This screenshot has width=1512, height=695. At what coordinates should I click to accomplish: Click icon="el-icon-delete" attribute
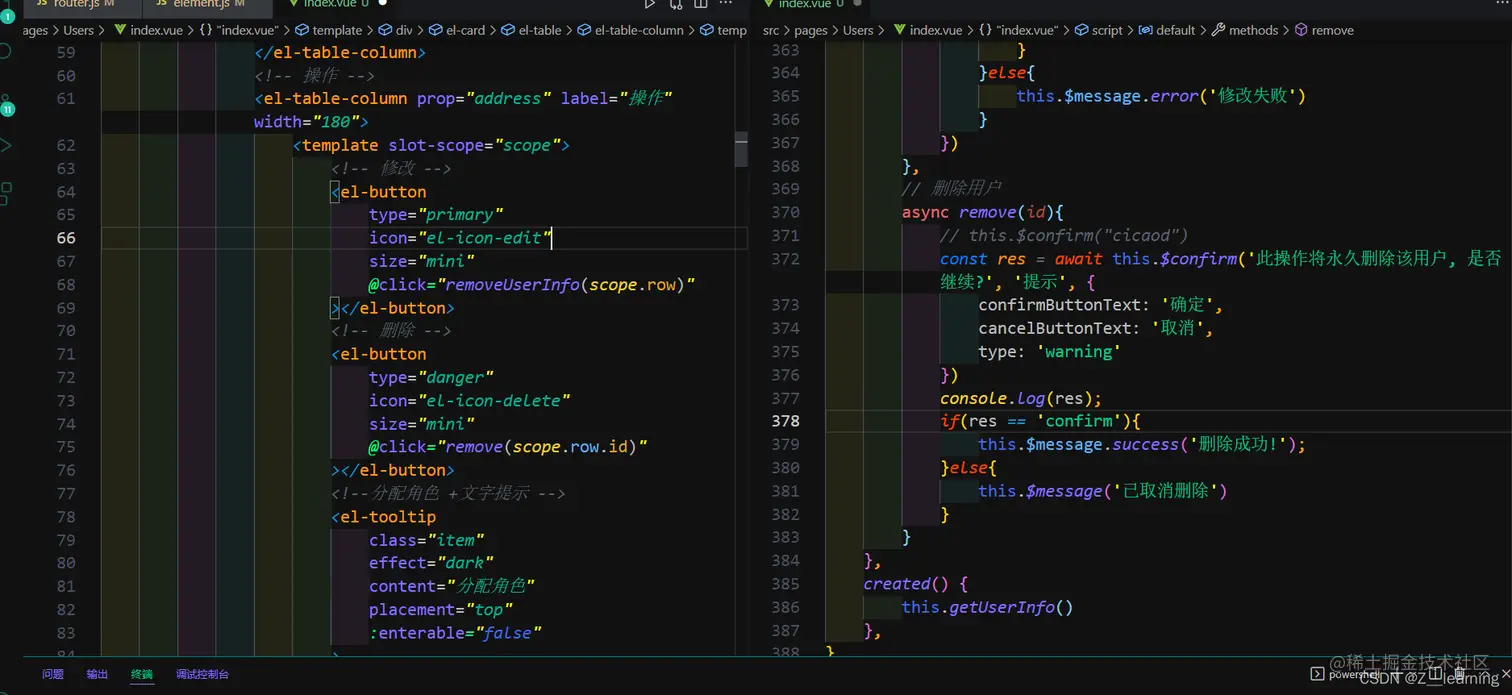(470, 400)
